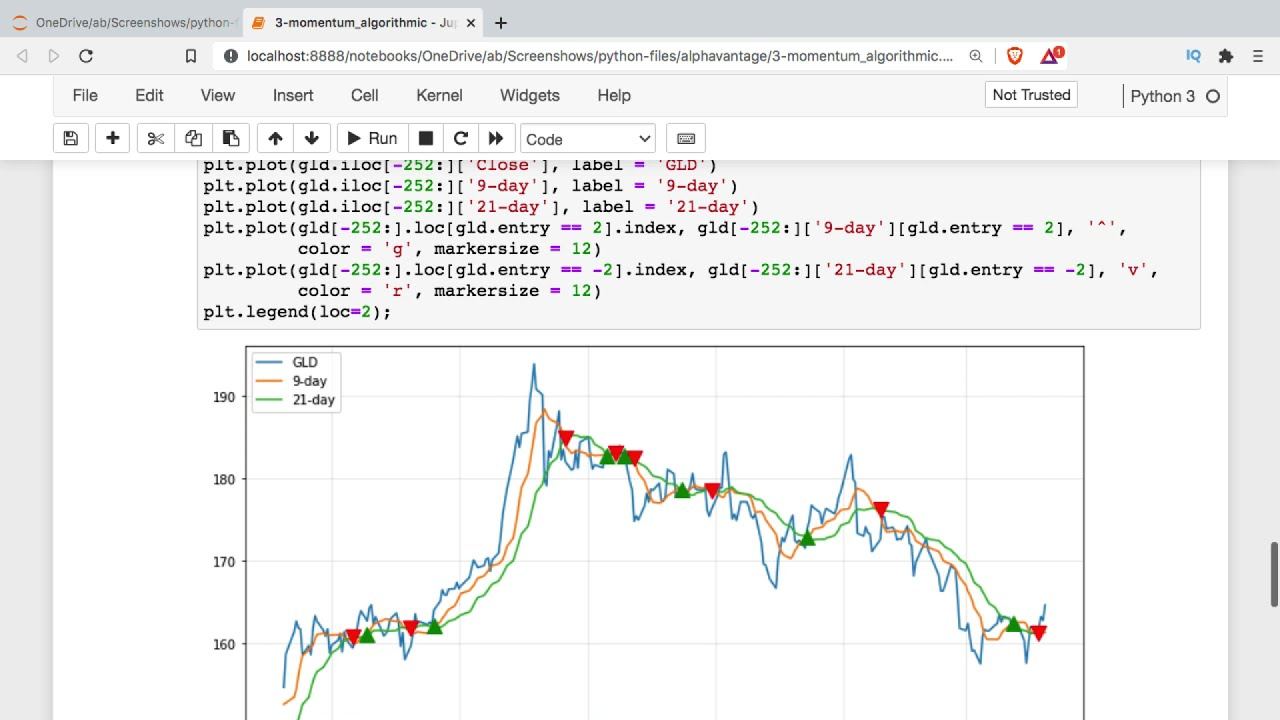Click the Python 3 kernel name
Screen dimensions: 1280x720
pos(1162,96)
